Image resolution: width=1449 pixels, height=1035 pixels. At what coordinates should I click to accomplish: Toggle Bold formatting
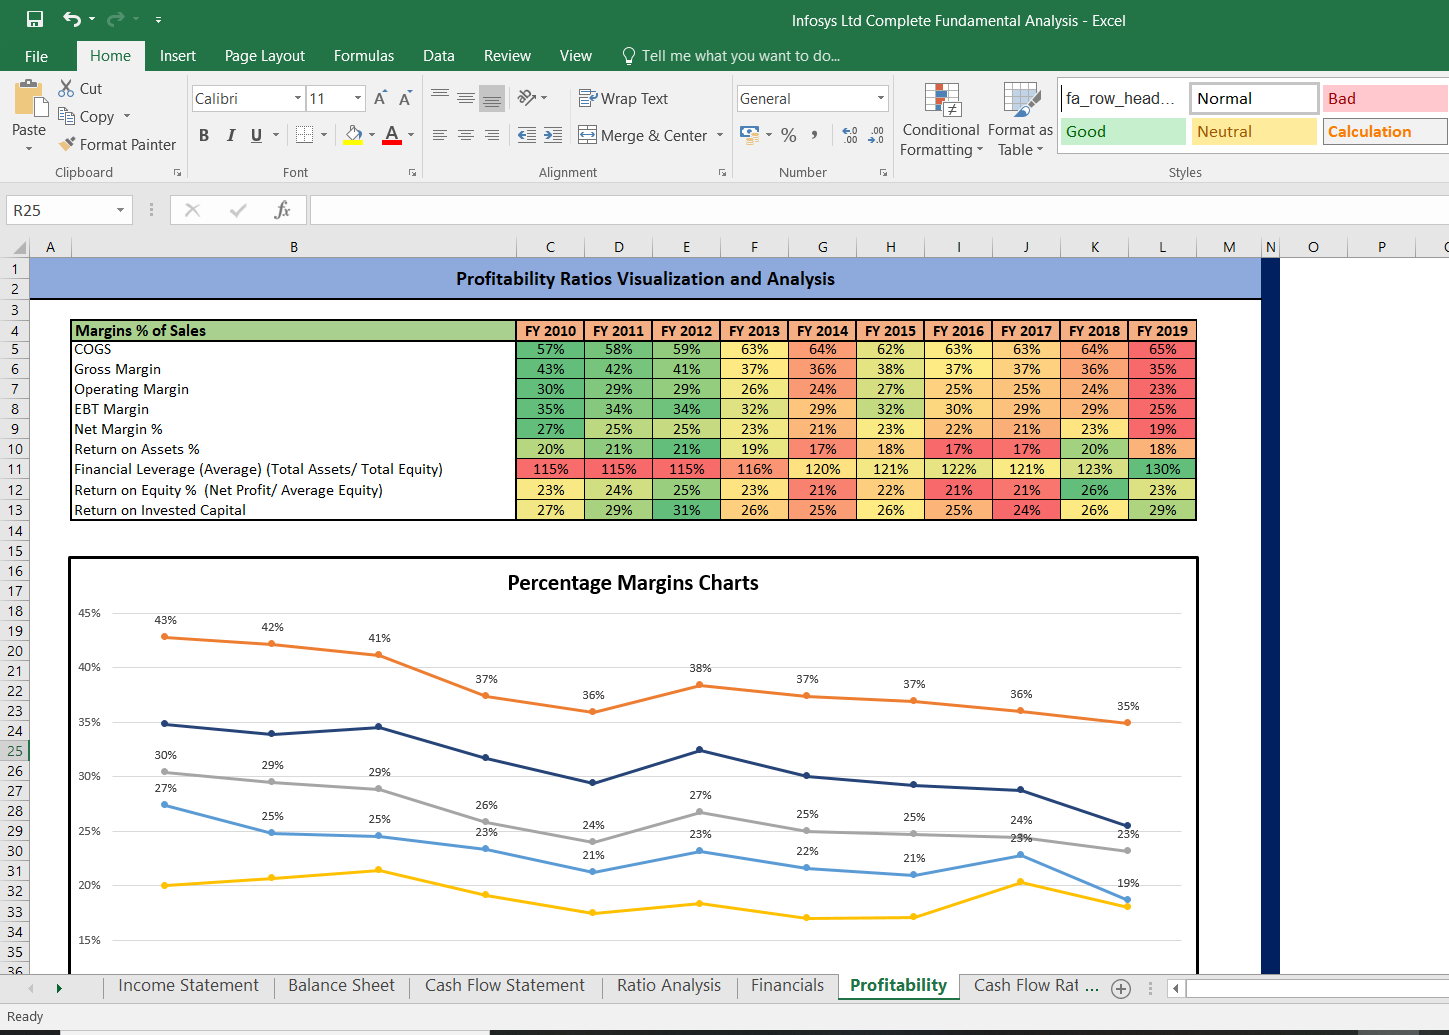pos(204,135)
